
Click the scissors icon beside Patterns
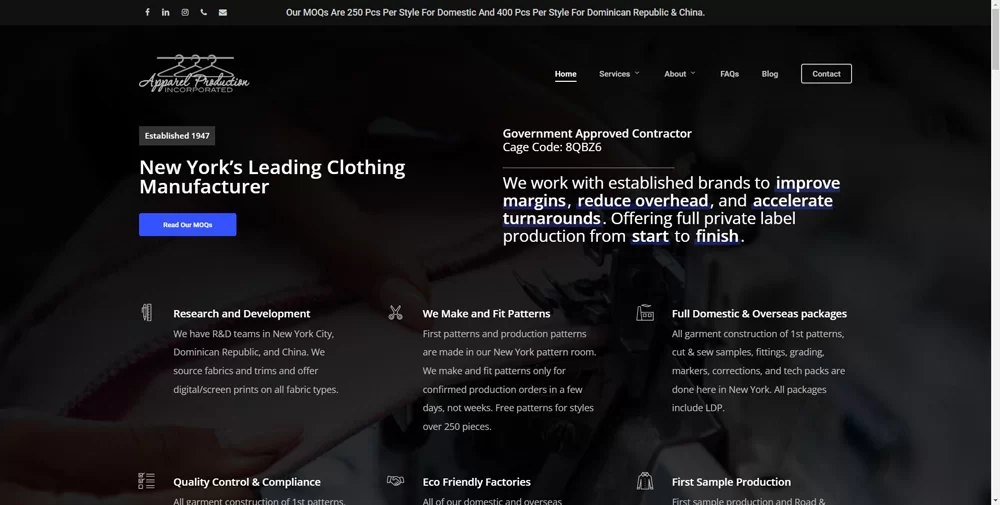(395, 312)
